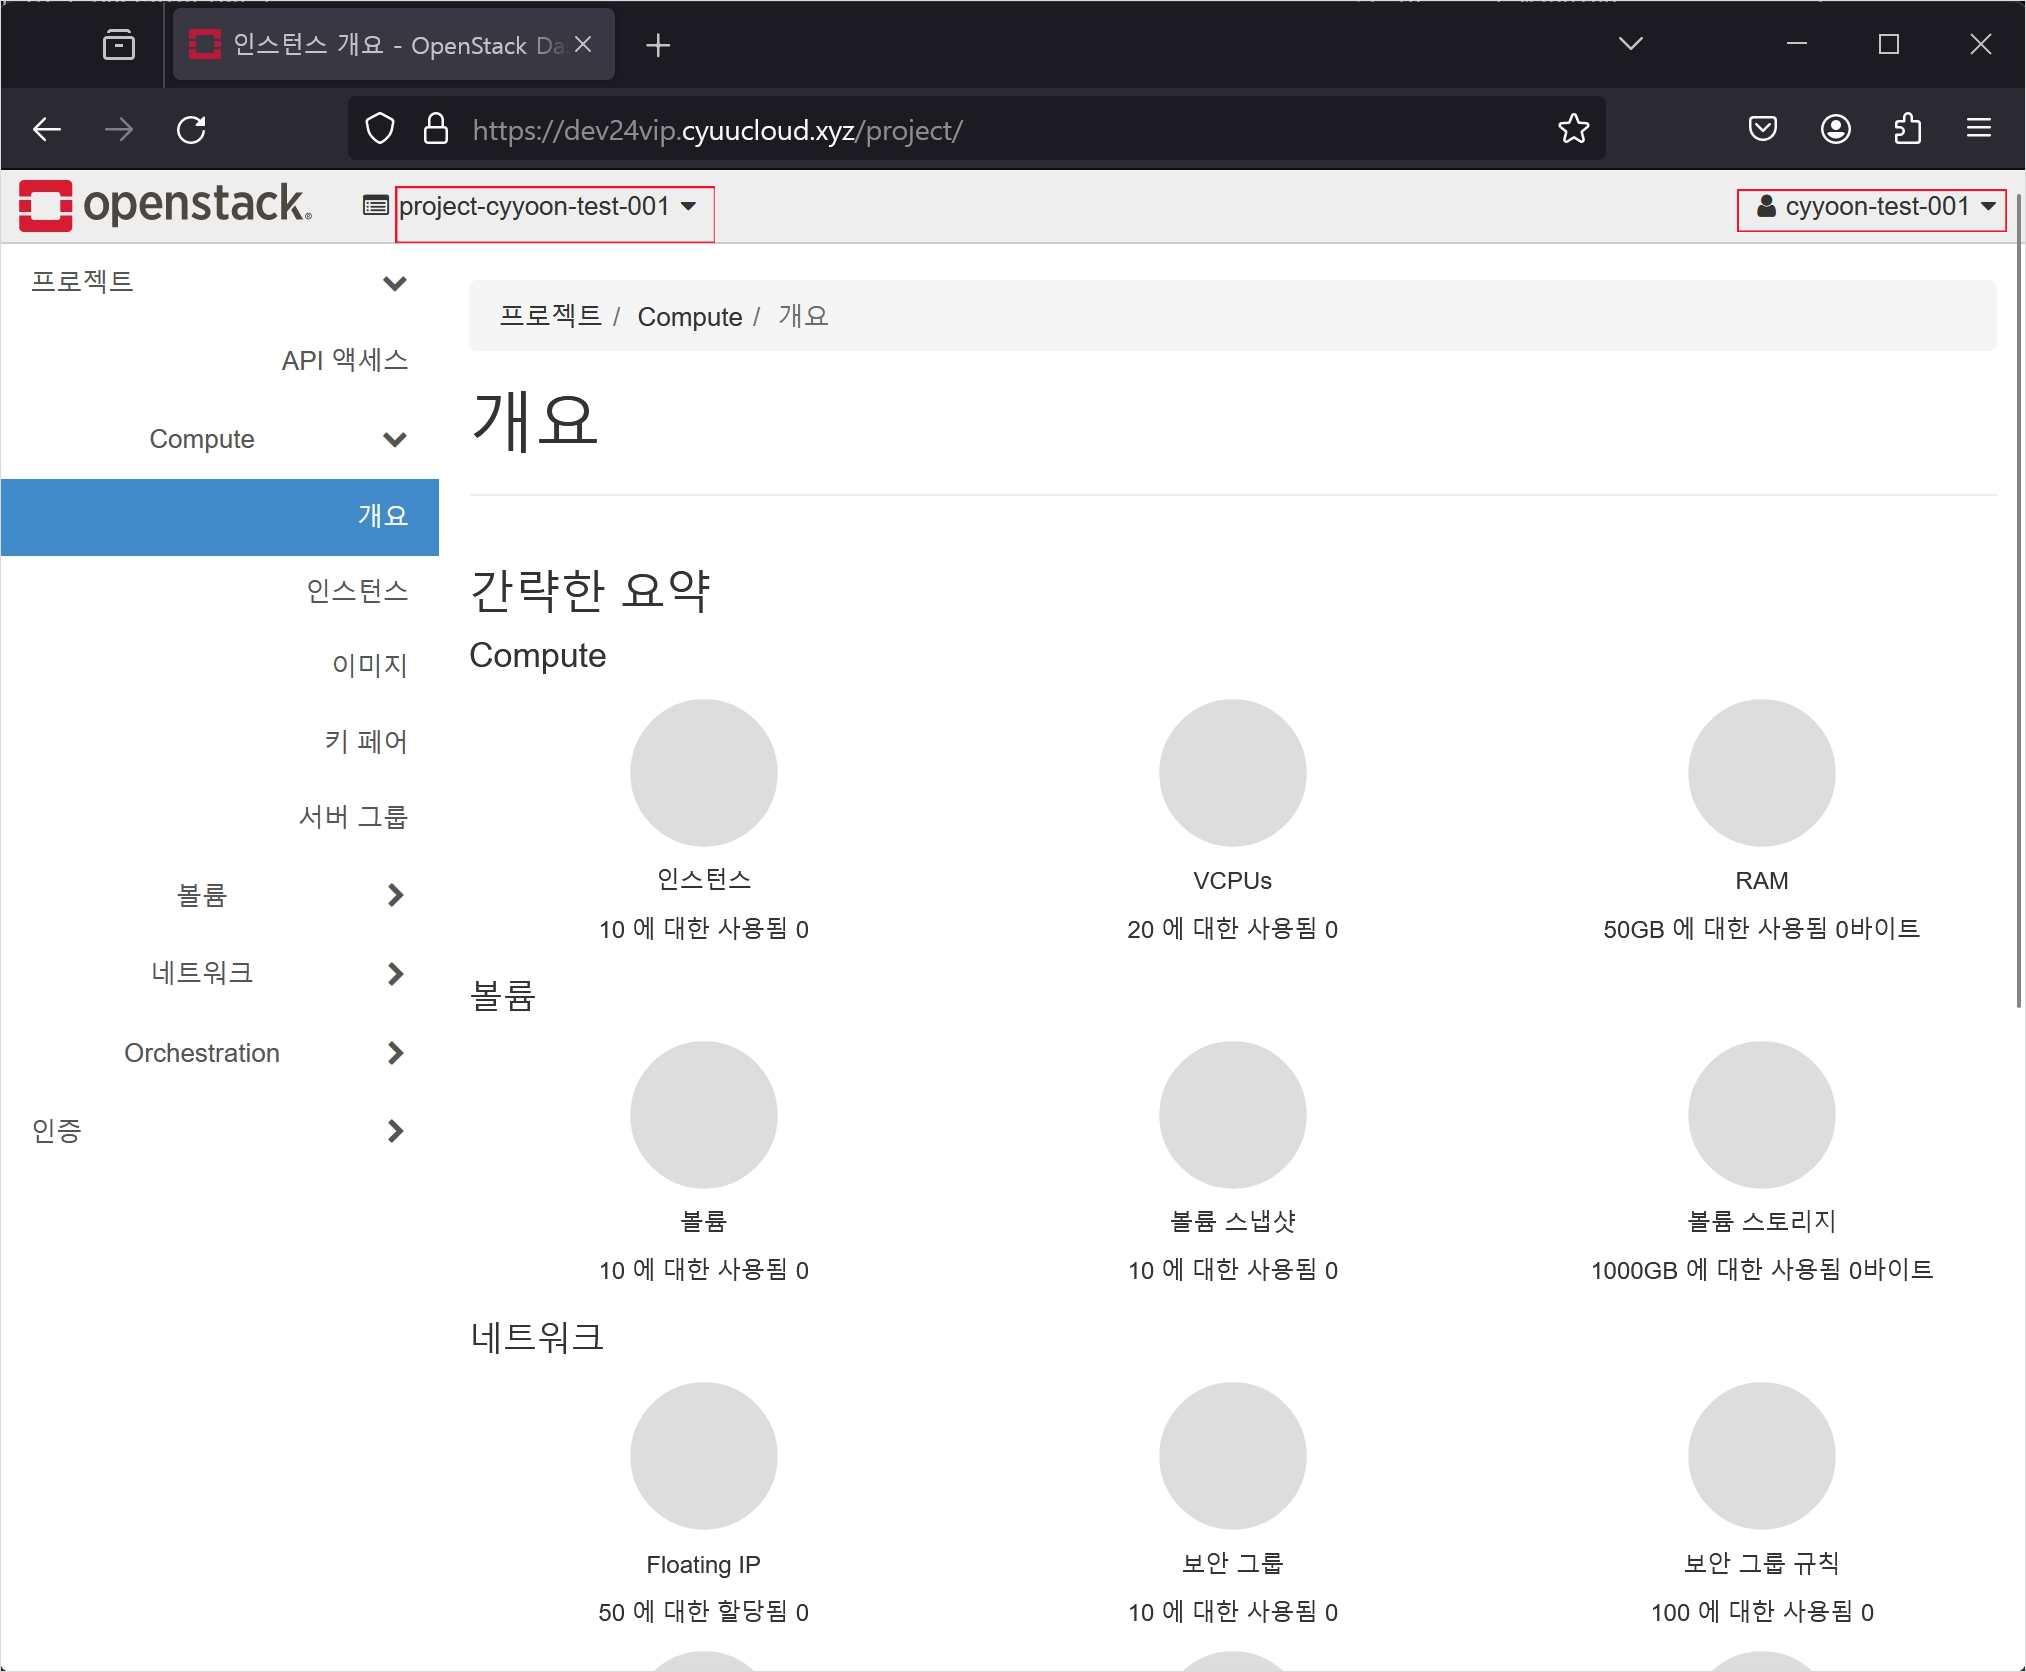Open the browser extensions icon

click(x=1907, y=129)
